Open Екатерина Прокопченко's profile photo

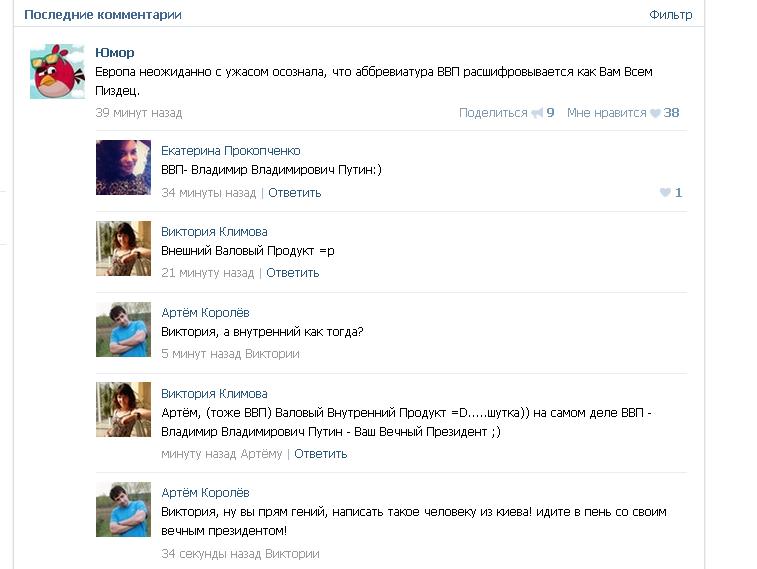[x=124, y=167]
